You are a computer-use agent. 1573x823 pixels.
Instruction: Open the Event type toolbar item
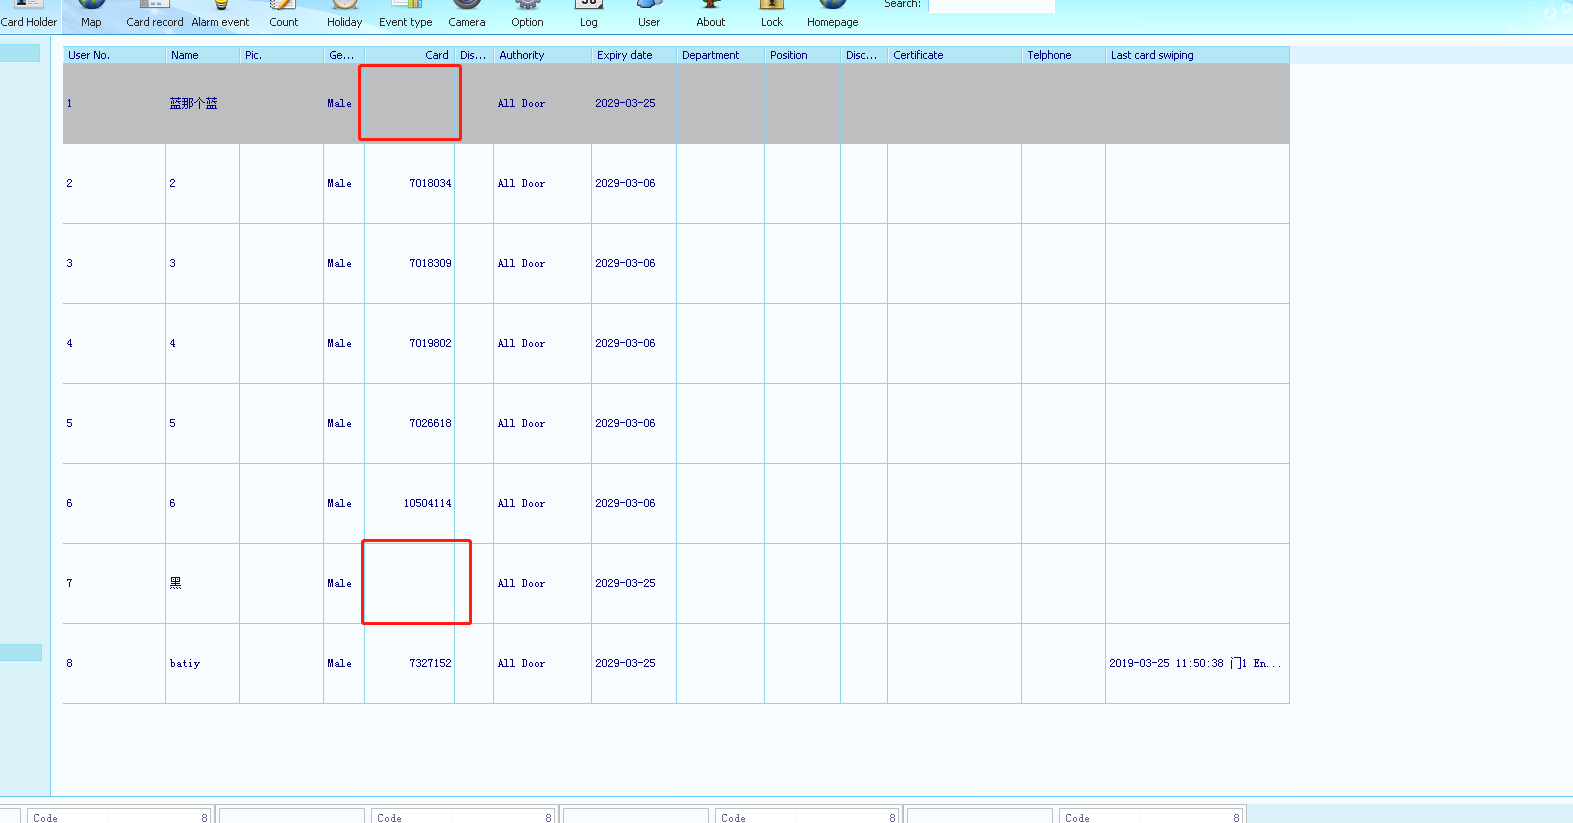[x=406, y=14]
